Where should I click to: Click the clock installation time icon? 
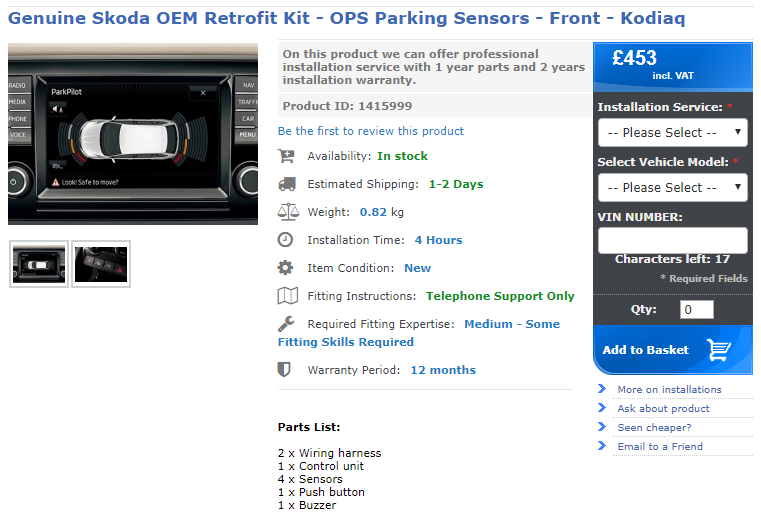(x=285, y=240)
